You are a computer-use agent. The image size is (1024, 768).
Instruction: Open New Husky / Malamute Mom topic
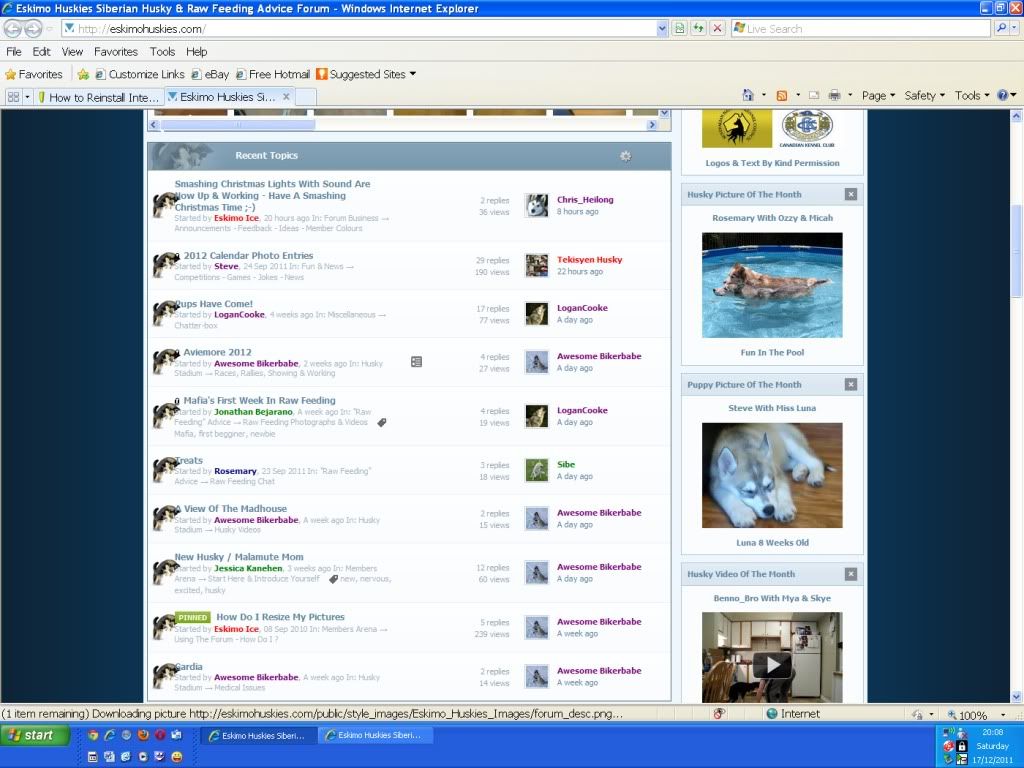[239, 557]
